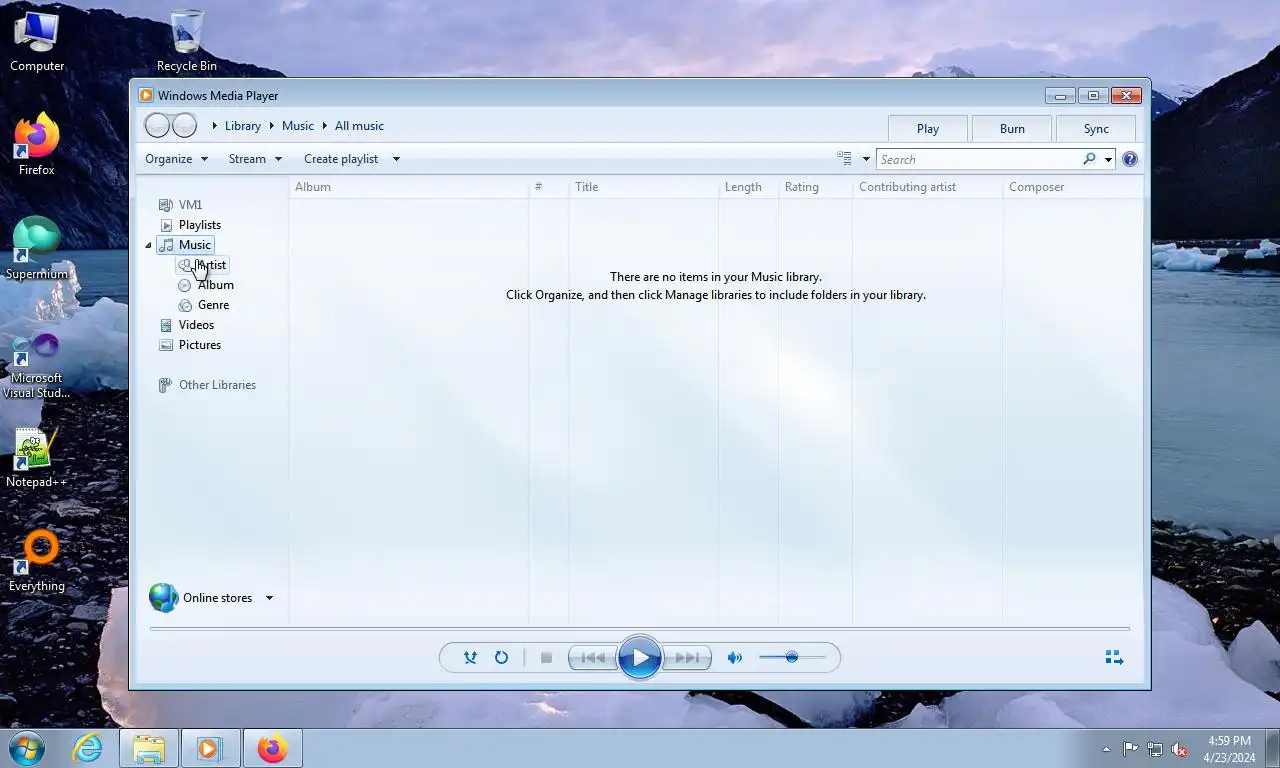Start playback with the Play button
This screenshot has height=768, width=1280.
[640, 657]
